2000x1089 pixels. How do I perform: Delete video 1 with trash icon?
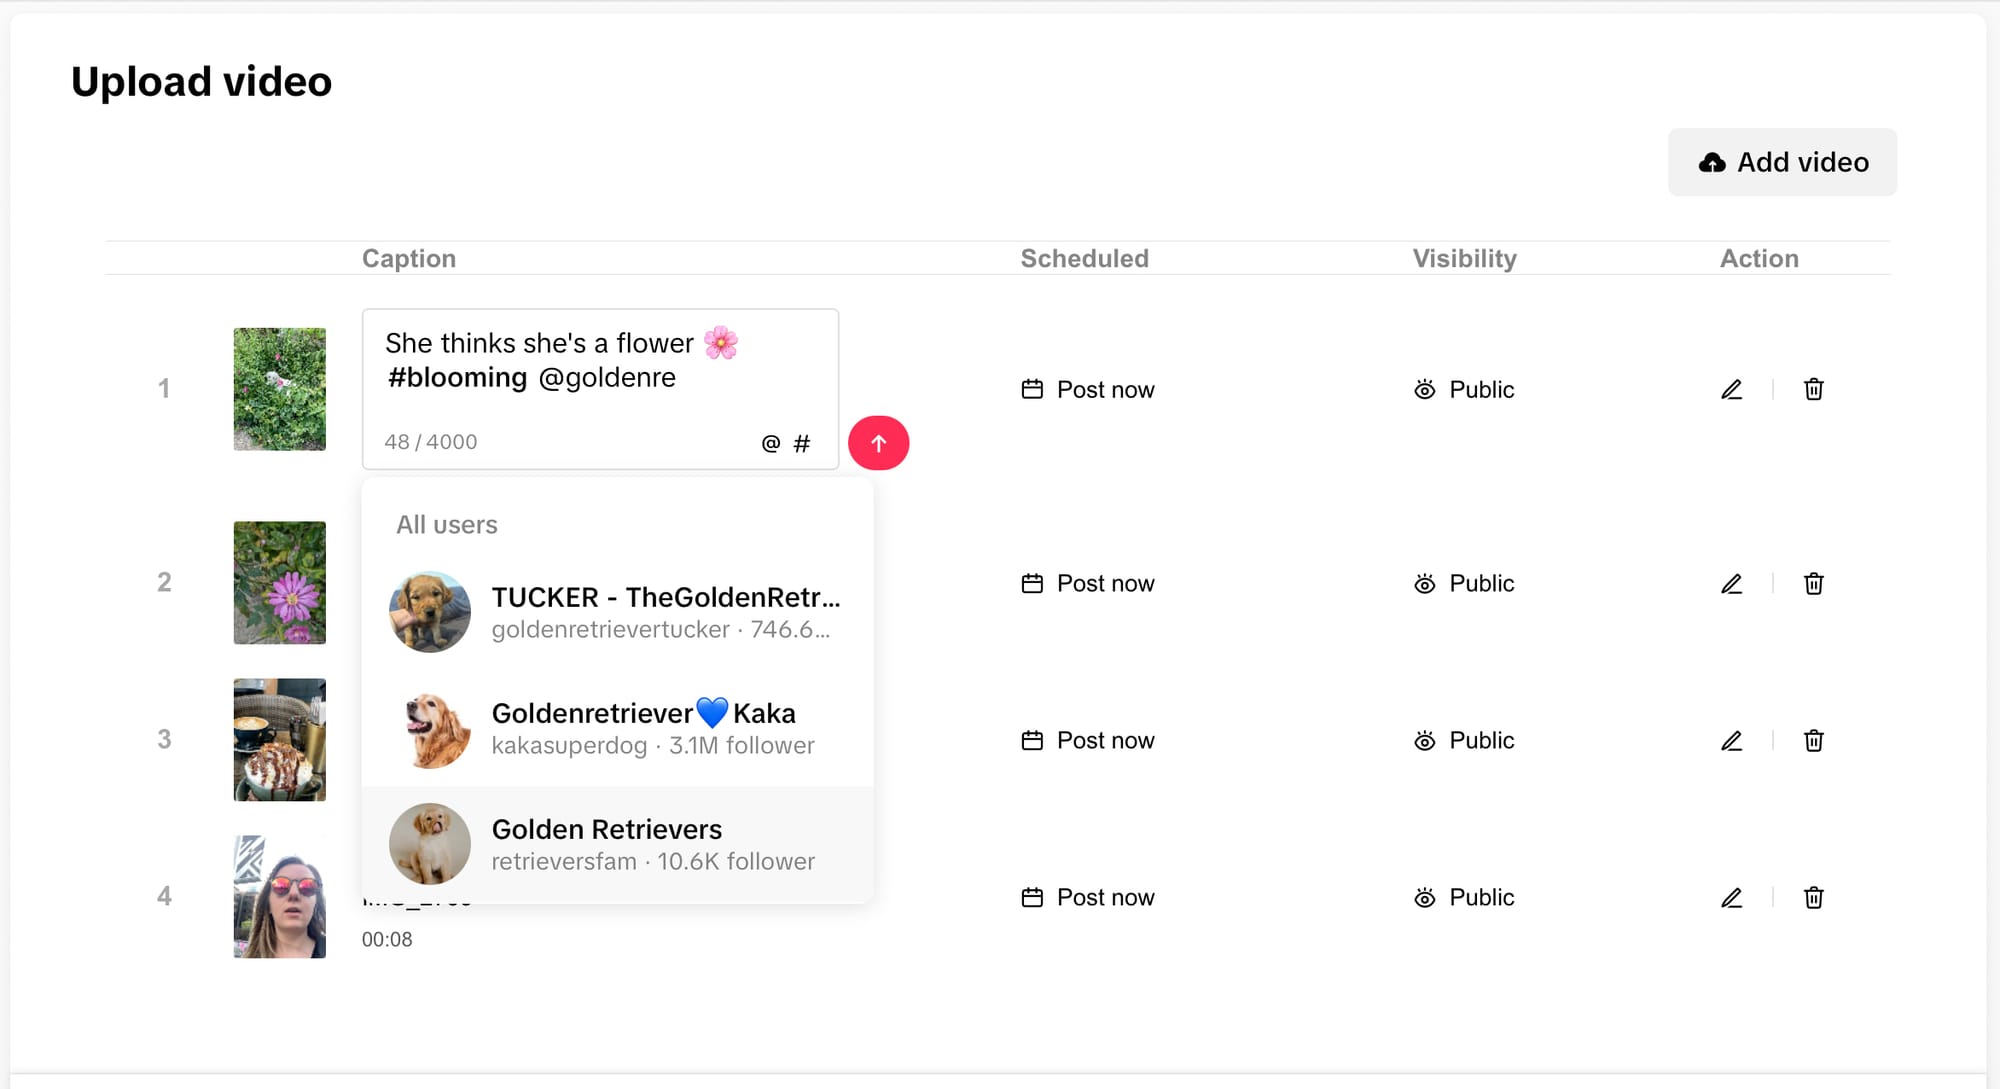point(1813,389)
